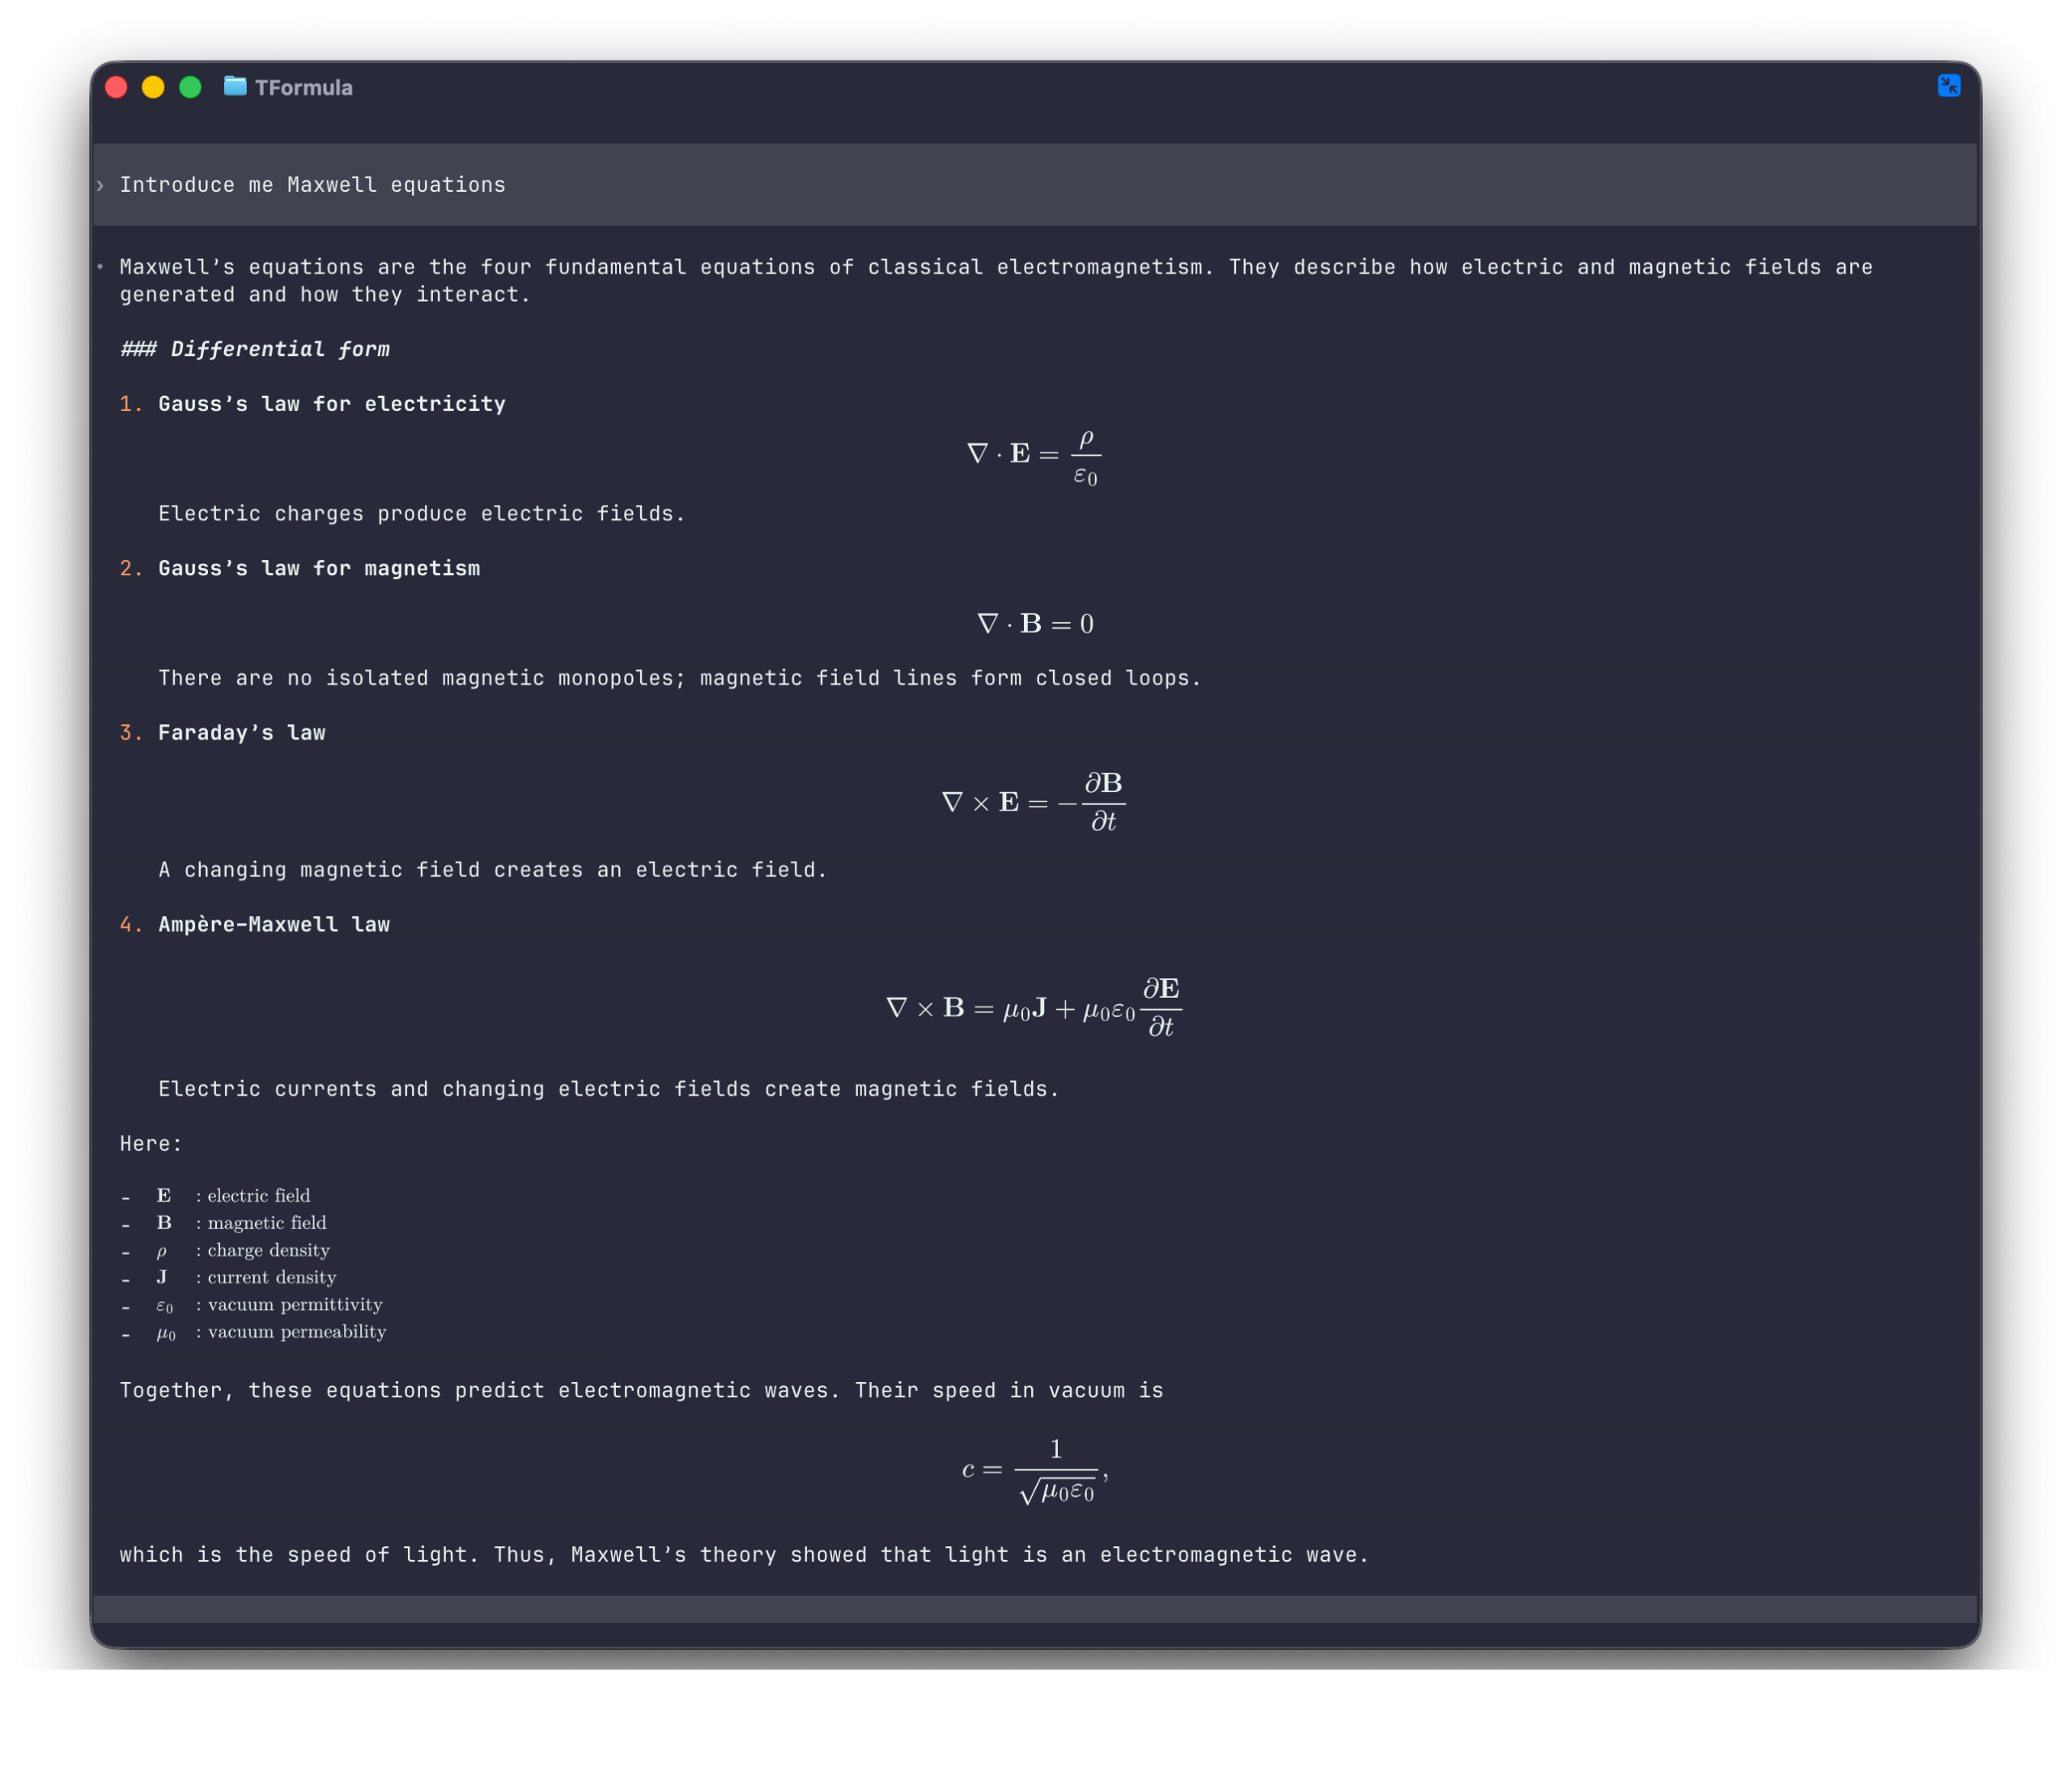
Task: Click 'Electric currents and changing electric fields' sentence
Action: 609,1089
